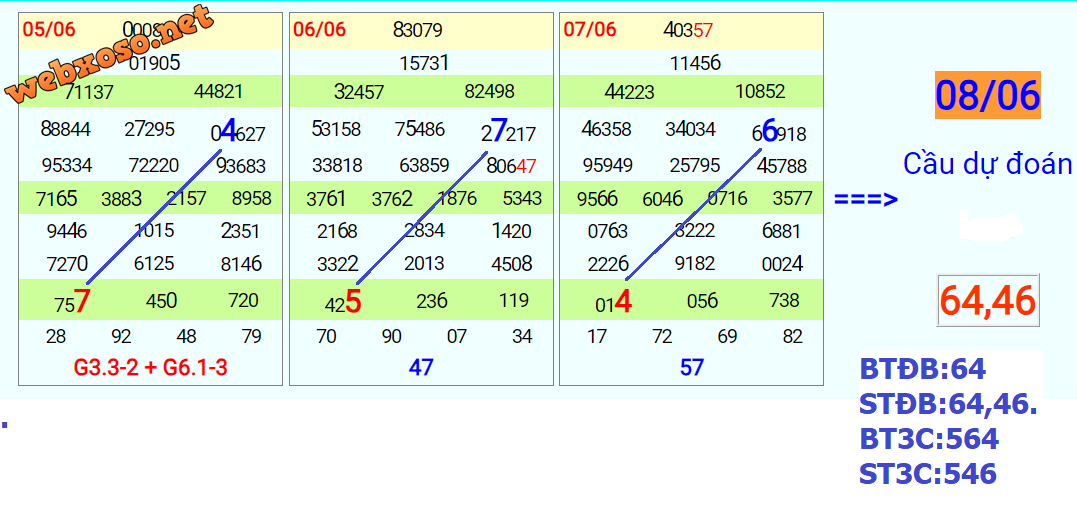Click the large red 7 in the 05/06 panel
This screenshot has width=1077, height=529.
click(x=82, y=300)
